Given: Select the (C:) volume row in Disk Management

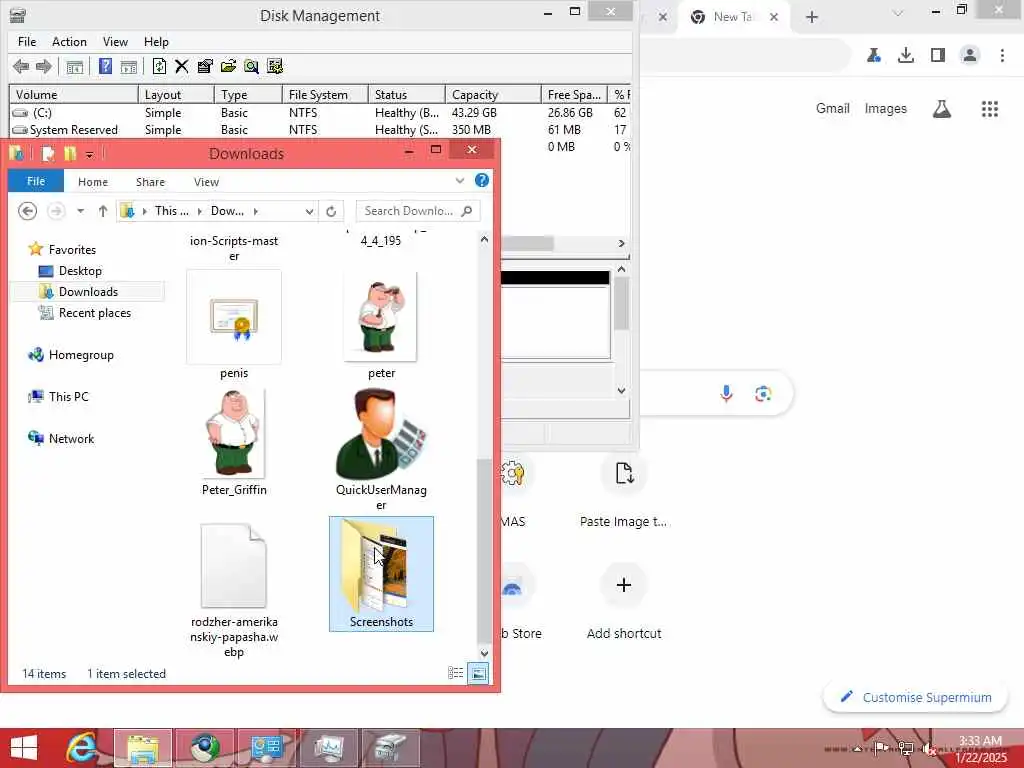Looking at the screenshot, I should pos(319,112).
